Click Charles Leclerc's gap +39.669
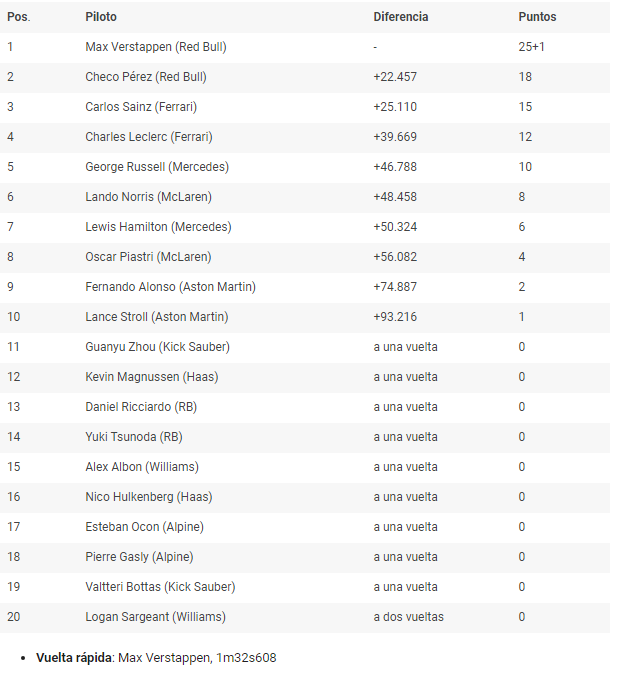The height and width of the screenshot is (674, 621). pos(395,137)
